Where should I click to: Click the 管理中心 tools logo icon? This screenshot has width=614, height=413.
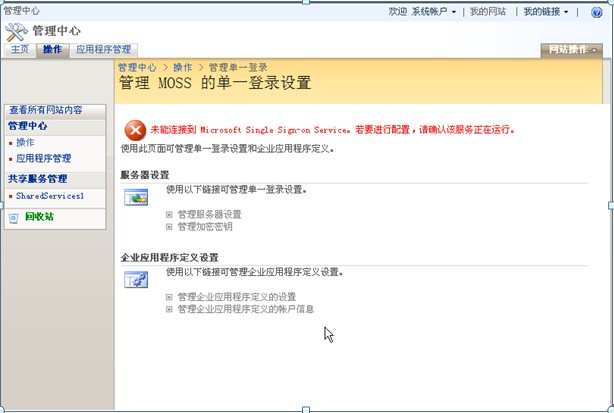(16, 32)
